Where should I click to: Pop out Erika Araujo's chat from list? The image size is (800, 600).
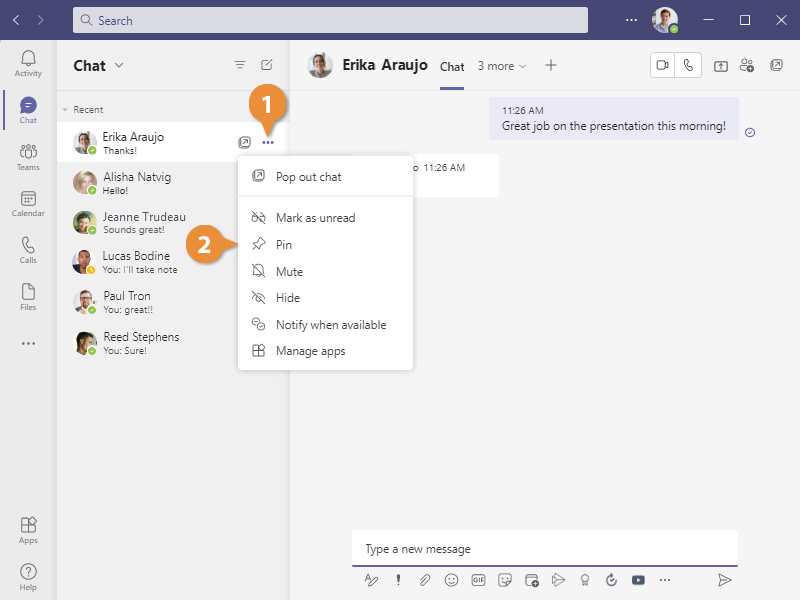tap(244, 142)
